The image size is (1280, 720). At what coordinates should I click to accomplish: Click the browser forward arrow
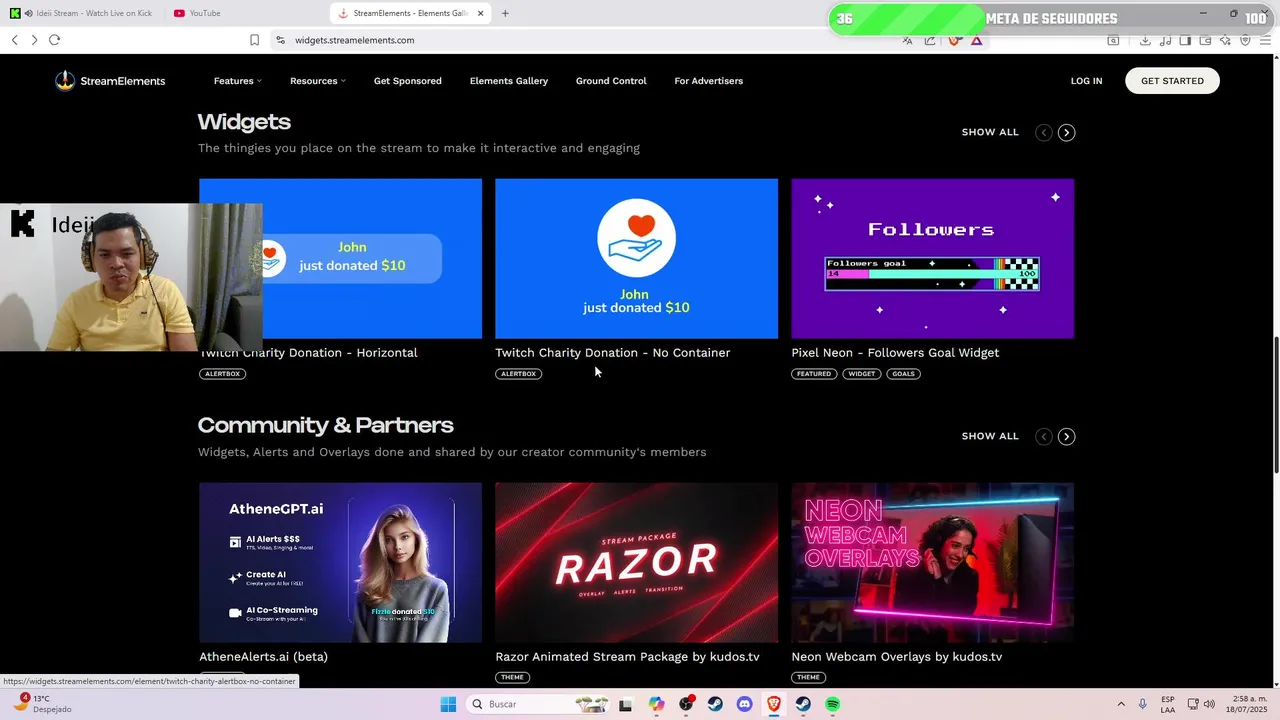click(x=34, y=40)
